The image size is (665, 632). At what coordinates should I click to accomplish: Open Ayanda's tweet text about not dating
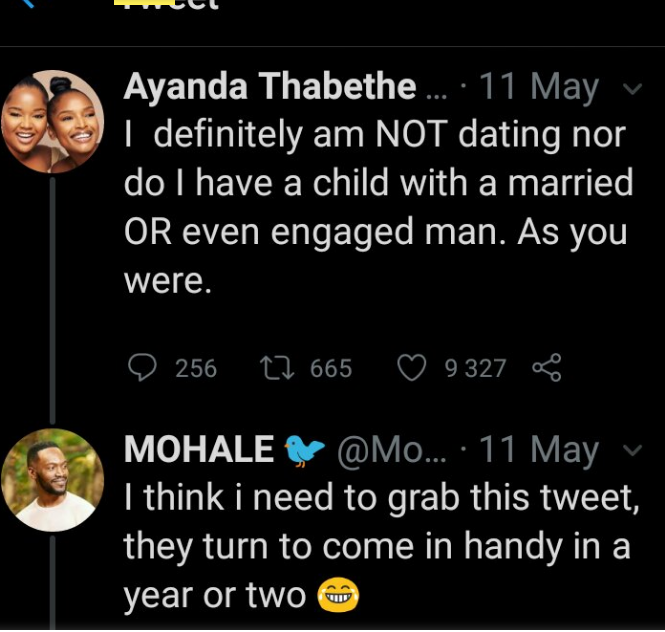pyautogui.click(x=379, y=207)
